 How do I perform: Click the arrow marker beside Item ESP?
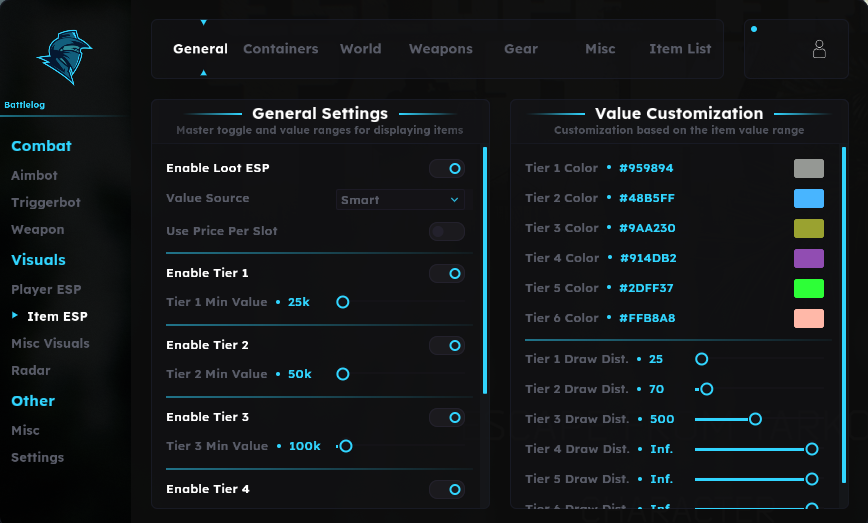(x=15, y=315)
